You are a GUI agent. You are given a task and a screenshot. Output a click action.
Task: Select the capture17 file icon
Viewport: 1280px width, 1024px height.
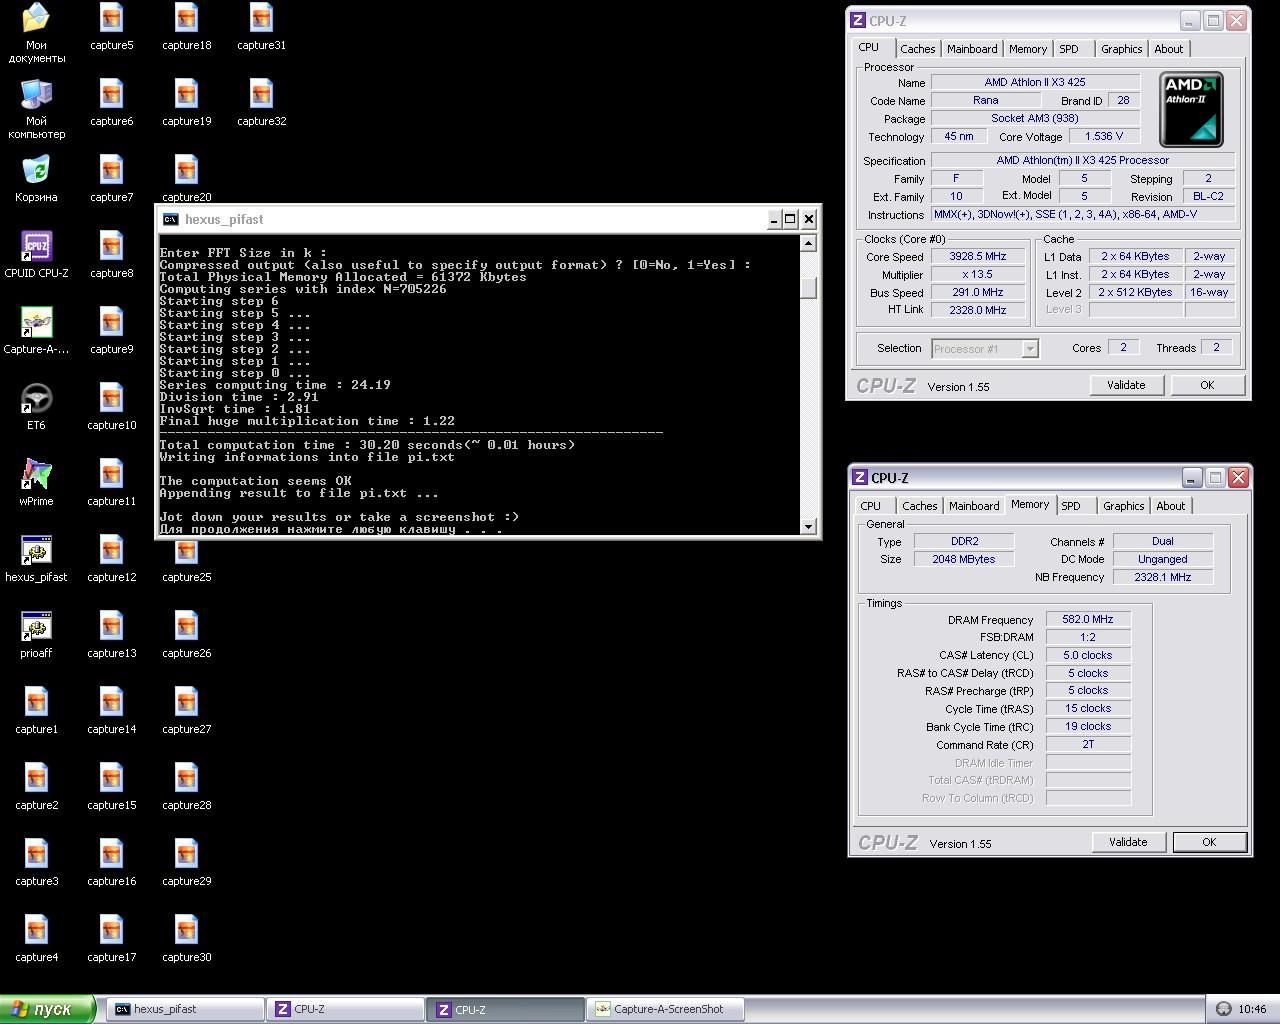click(x=111, y=938)
